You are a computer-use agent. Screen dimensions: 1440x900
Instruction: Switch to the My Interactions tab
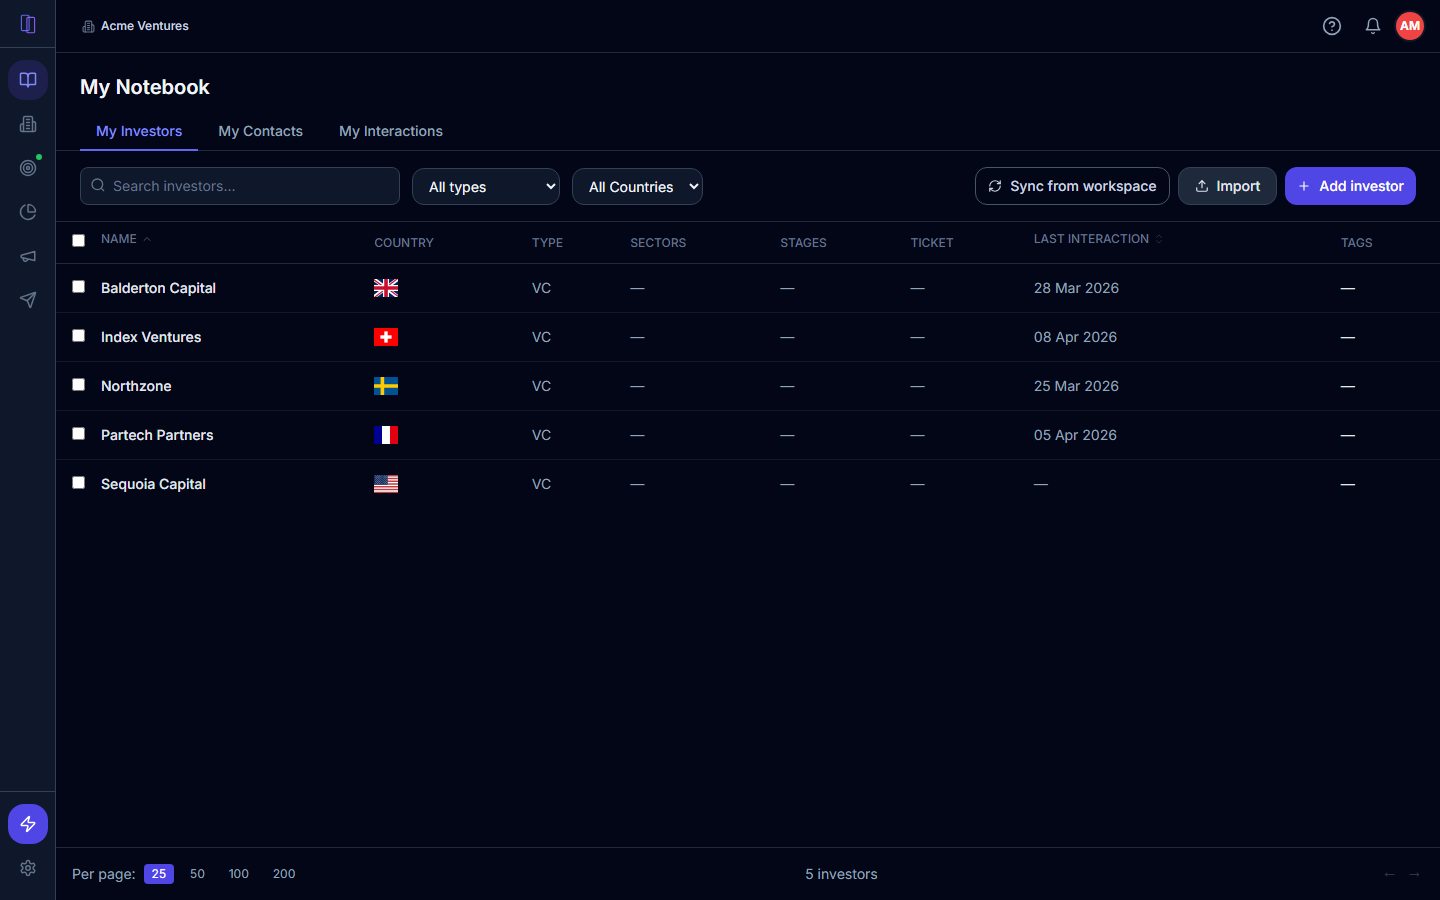pyautogui.click(x=391, y=131)
